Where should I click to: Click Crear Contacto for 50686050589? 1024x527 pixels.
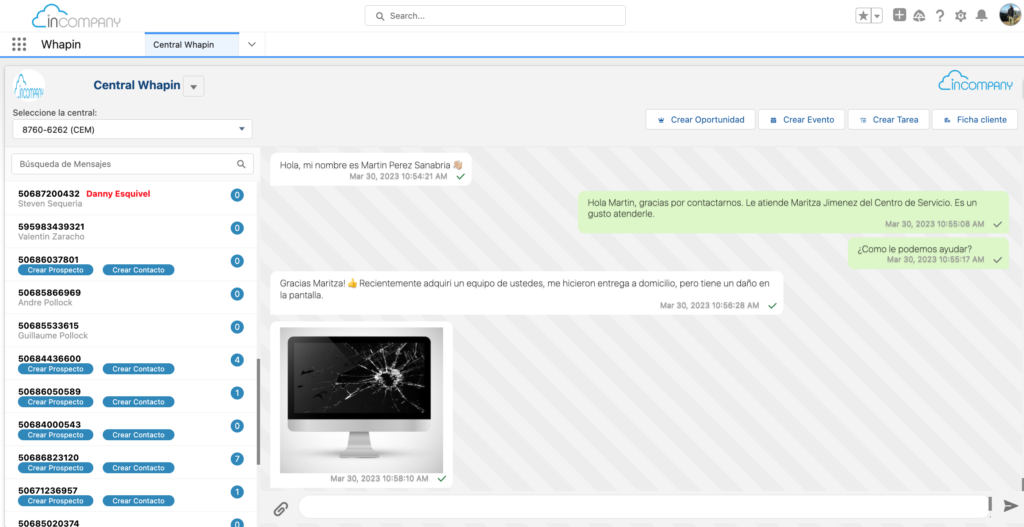point(138,402)
